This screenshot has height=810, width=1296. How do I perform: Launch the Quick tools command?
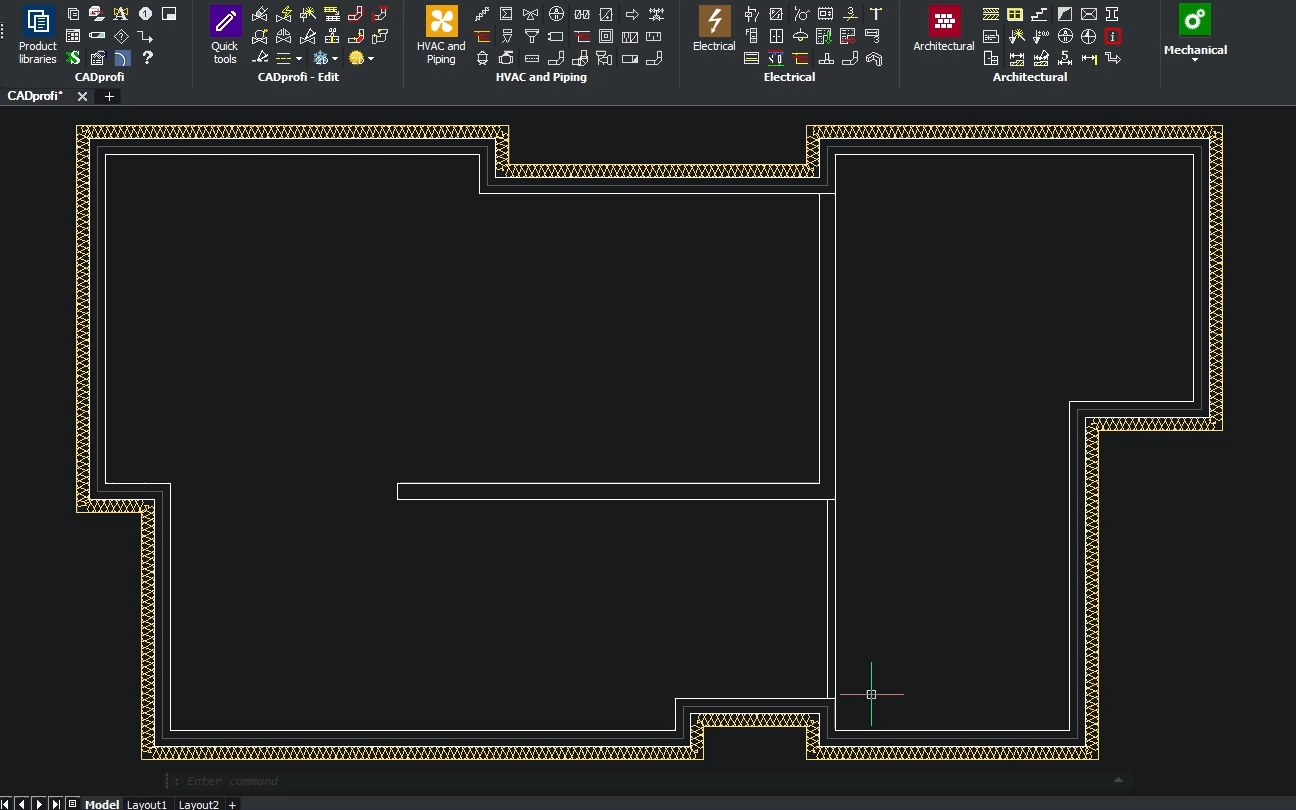[x=225, y=35]
